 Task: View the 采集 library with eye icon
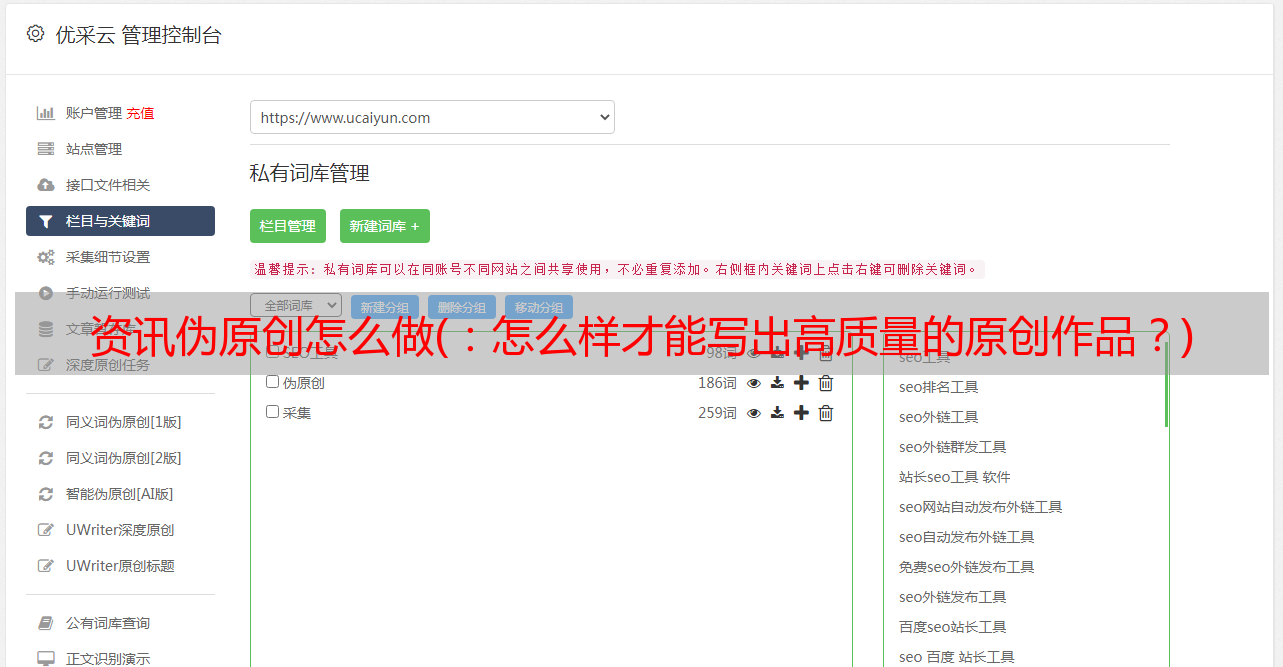click(x=754, y=413)
